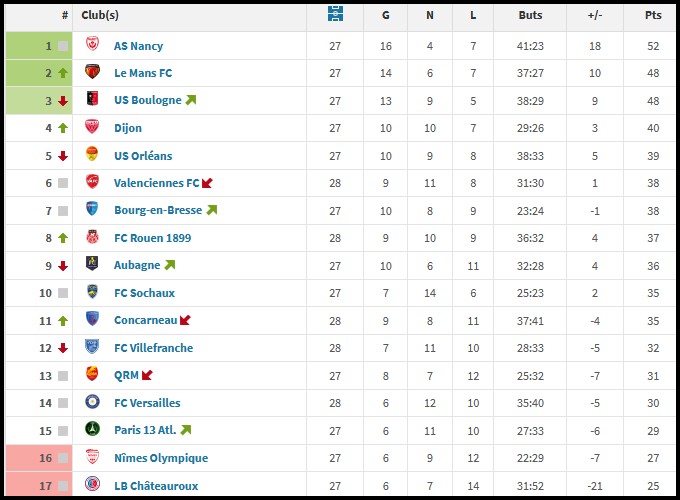The height and width of the screenshot is (500, 680).
Task: Select the Buts column header
Action: 530,15
